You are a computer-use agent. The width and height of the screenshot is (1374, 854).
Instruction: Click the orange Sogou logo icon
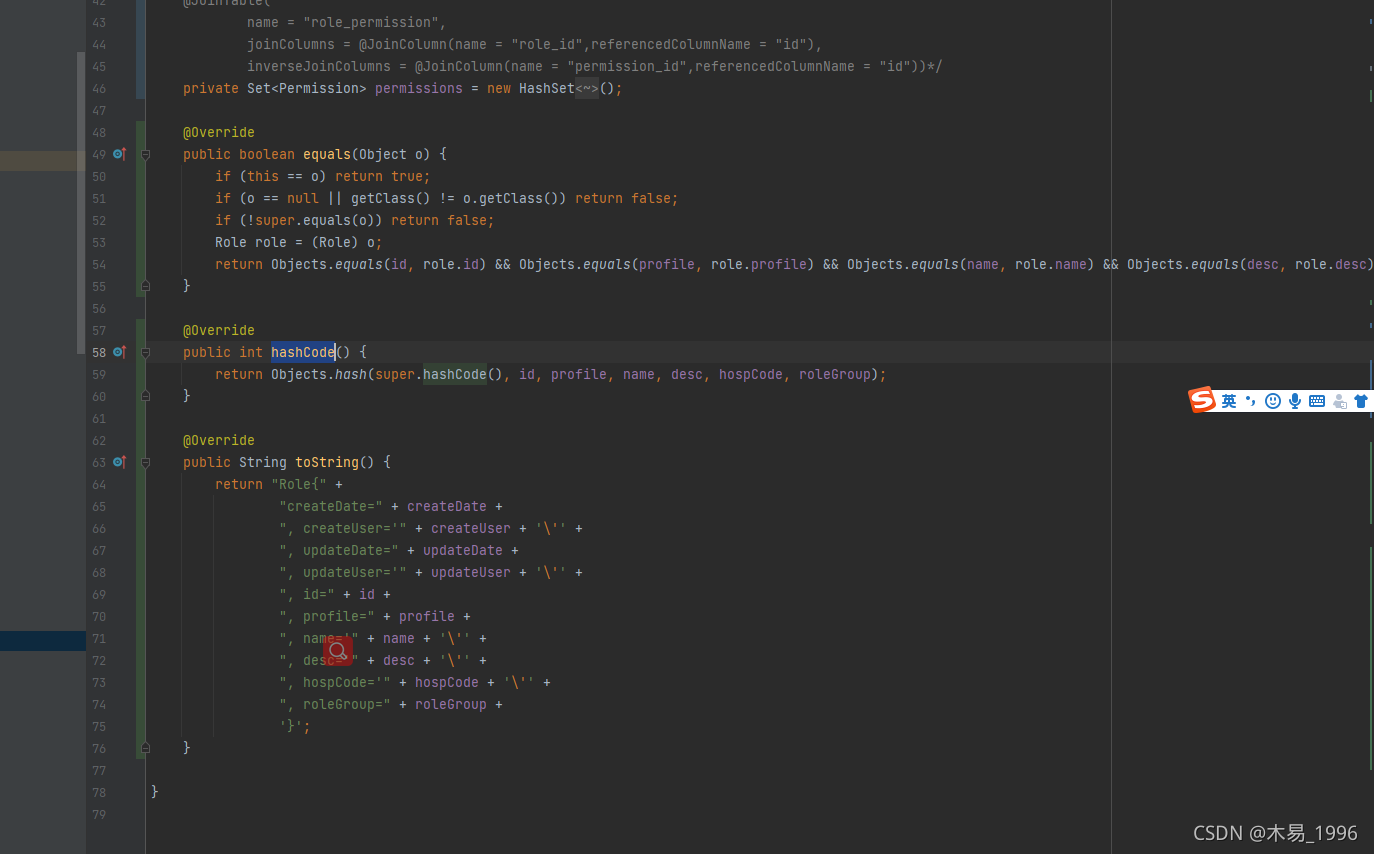[1202, 398]
